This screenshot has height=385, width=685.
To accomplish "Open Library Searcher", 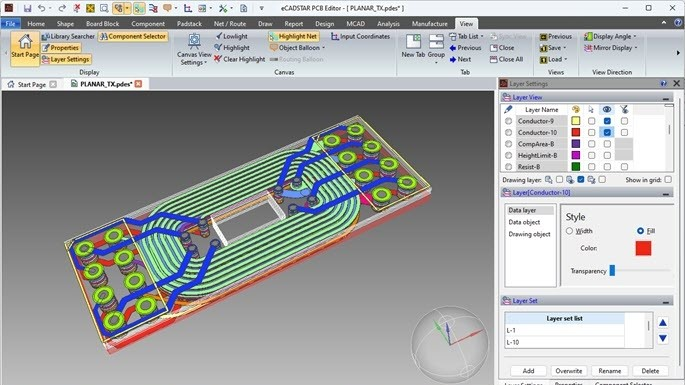I will (68, 36).
